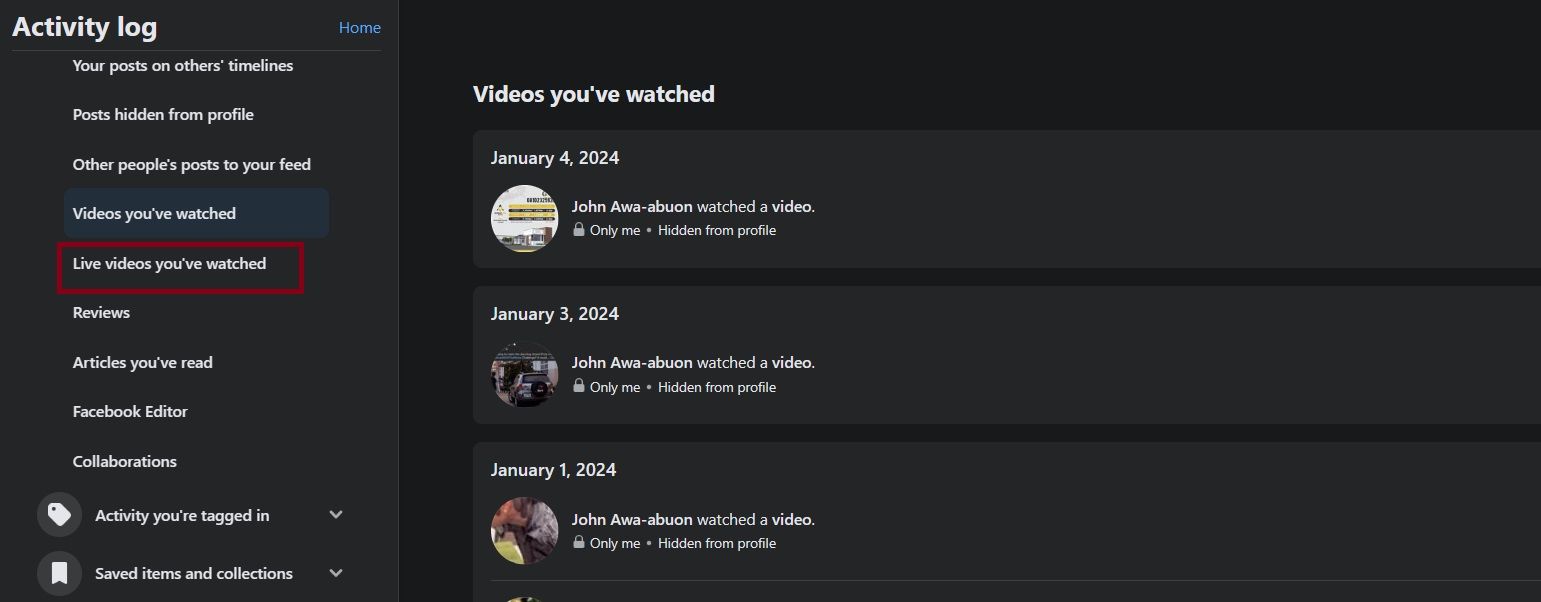Screen dimensions: 1541x602
Task: Click the lock icon on the January 4 entry
Action: (x=579, y=229)
